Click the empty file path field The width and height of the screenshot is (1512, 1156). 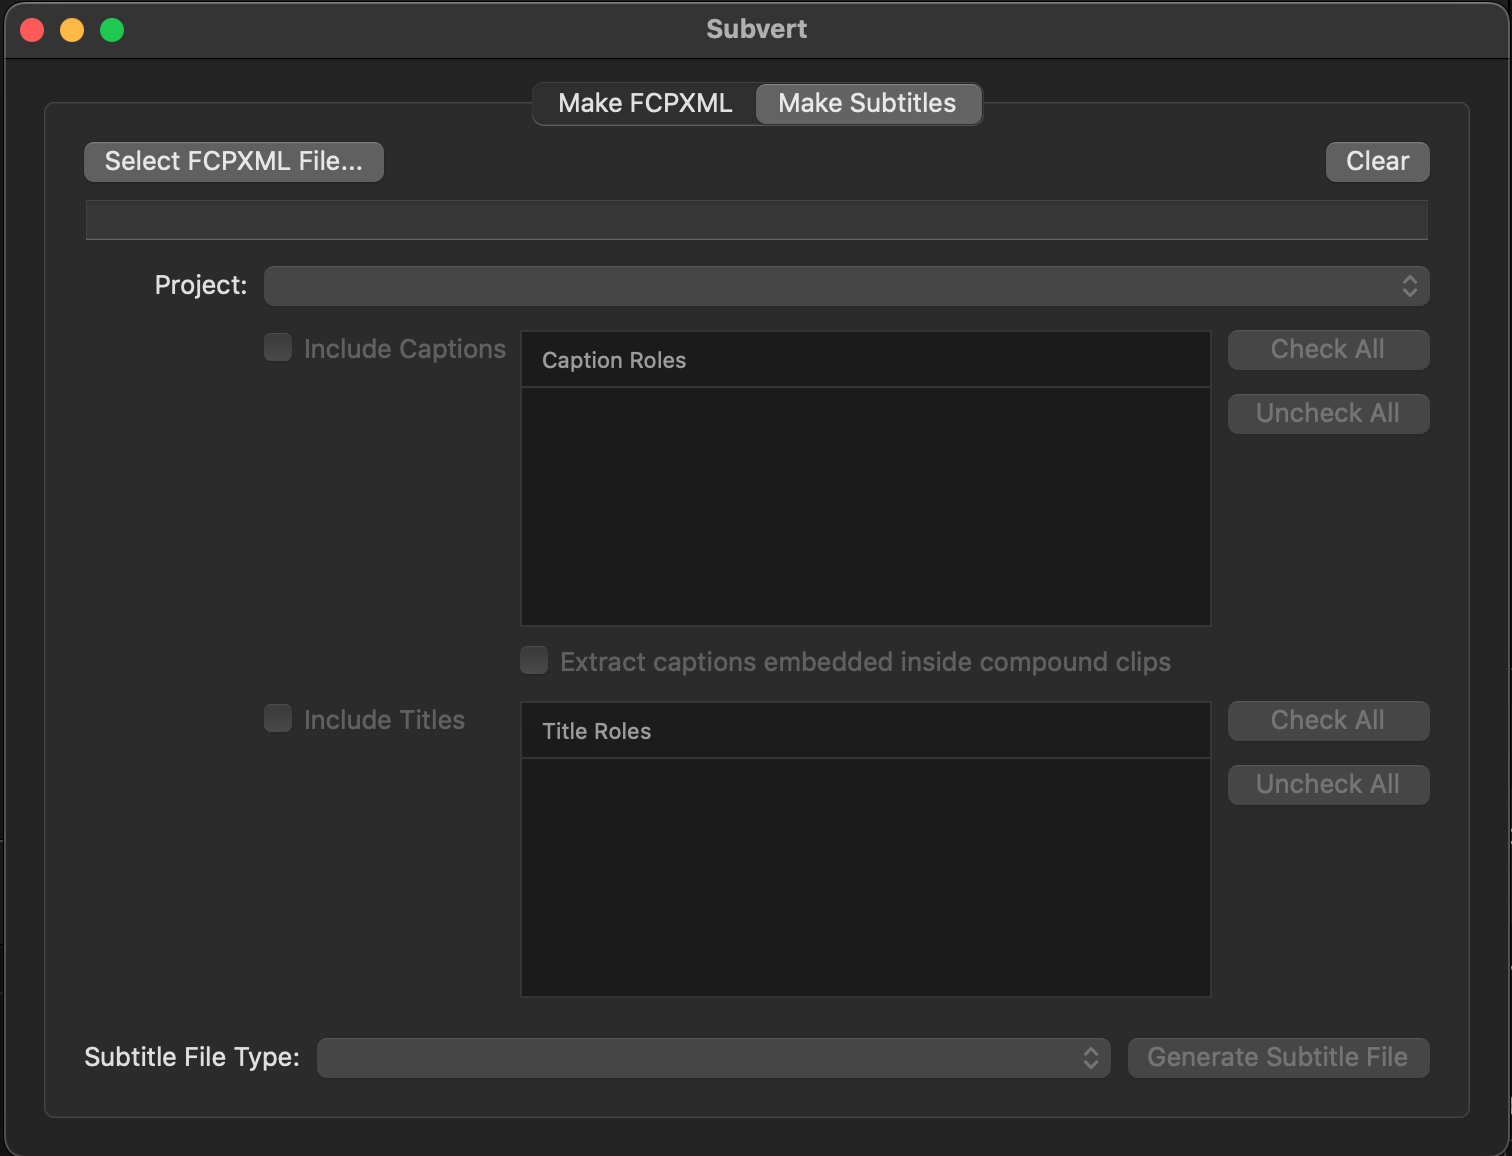756,220
